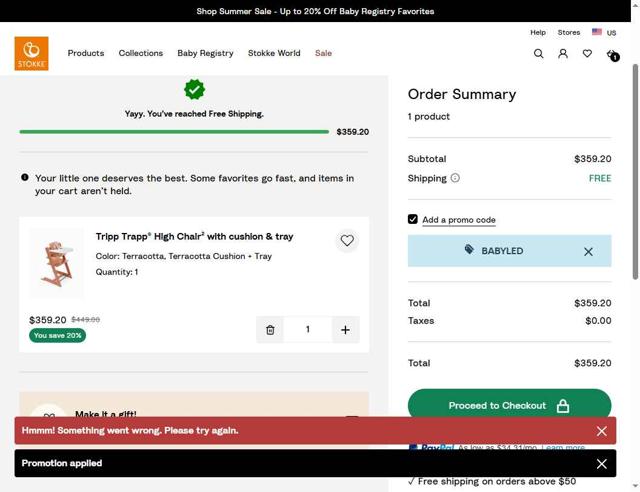Open the account profile icon
640x492 pixels.
click(x=563, y=53)
